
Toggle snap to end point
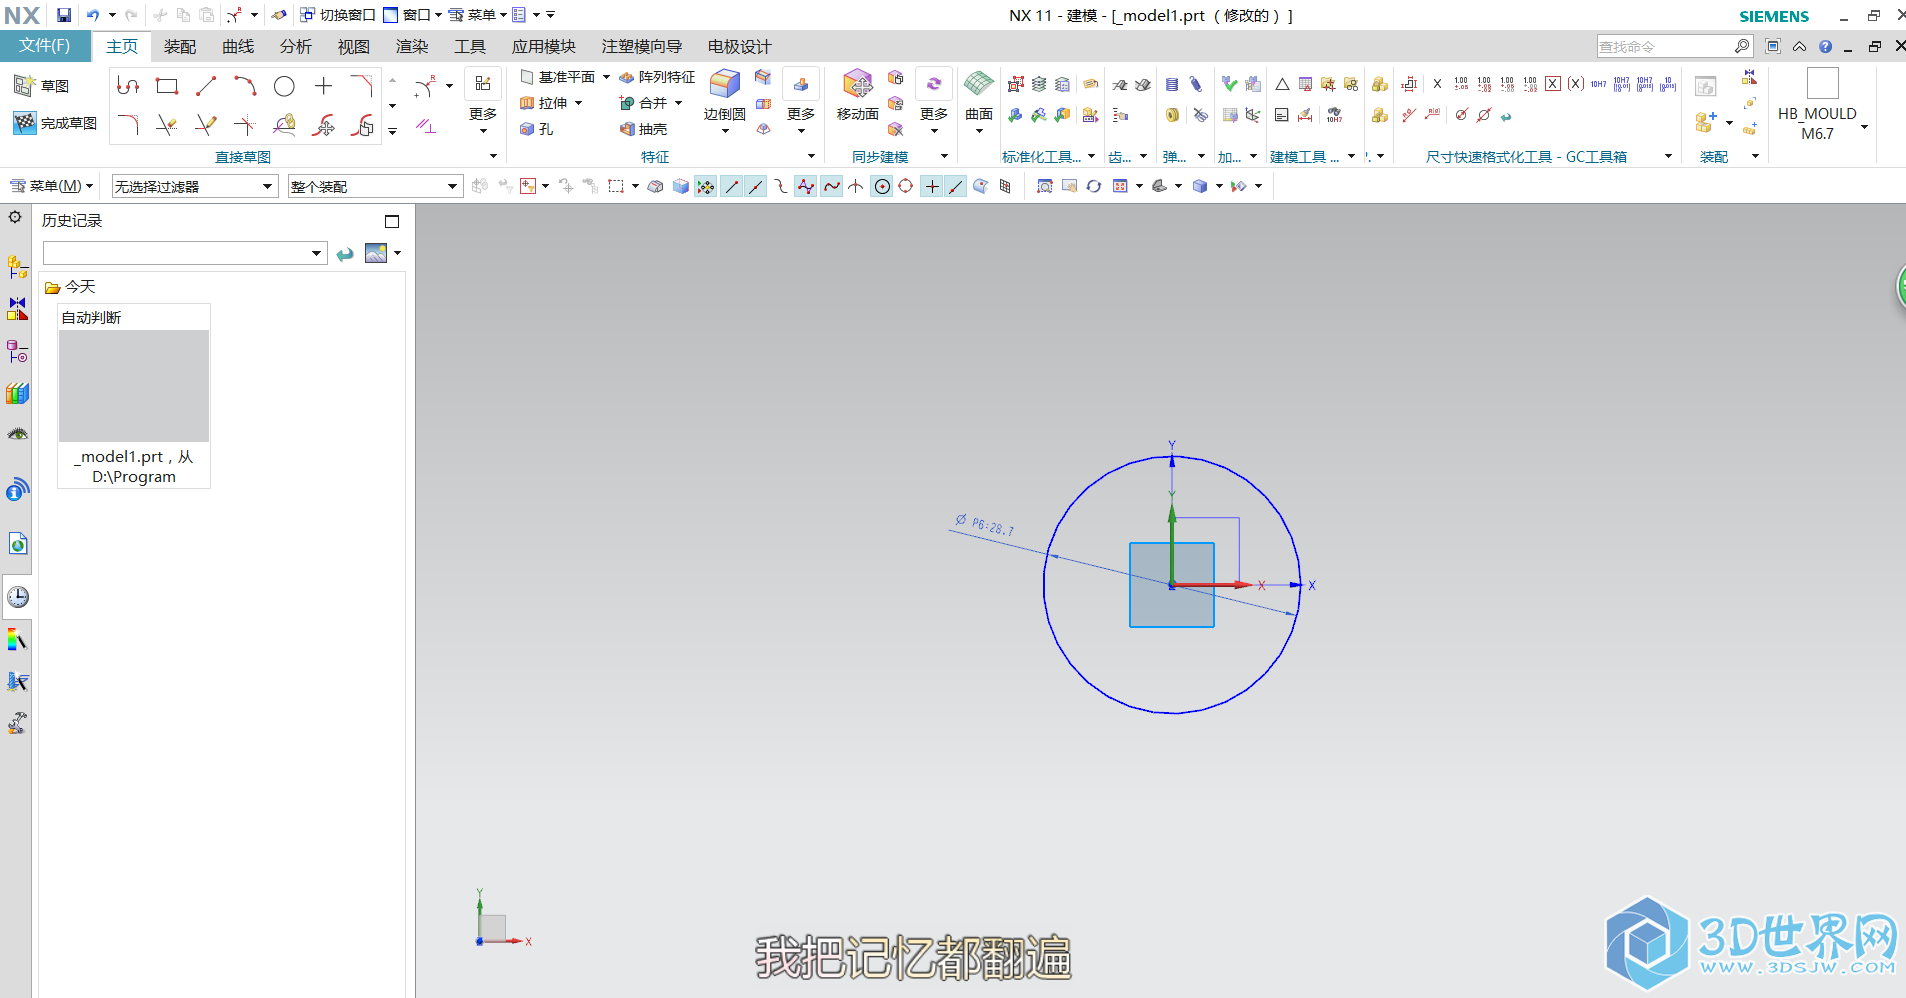(x=732, y=186)
